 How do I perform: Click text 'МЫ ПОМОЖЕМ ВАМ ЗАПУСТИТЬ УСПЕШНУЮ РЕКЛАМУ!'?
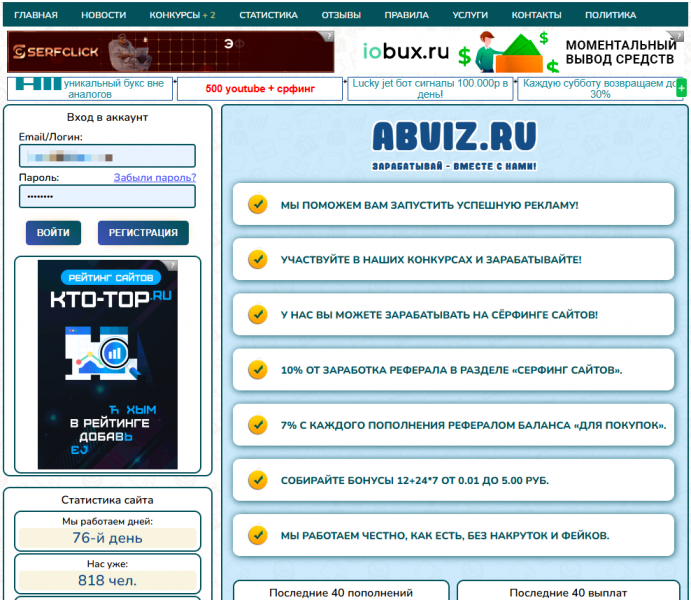tap(430, 205)
